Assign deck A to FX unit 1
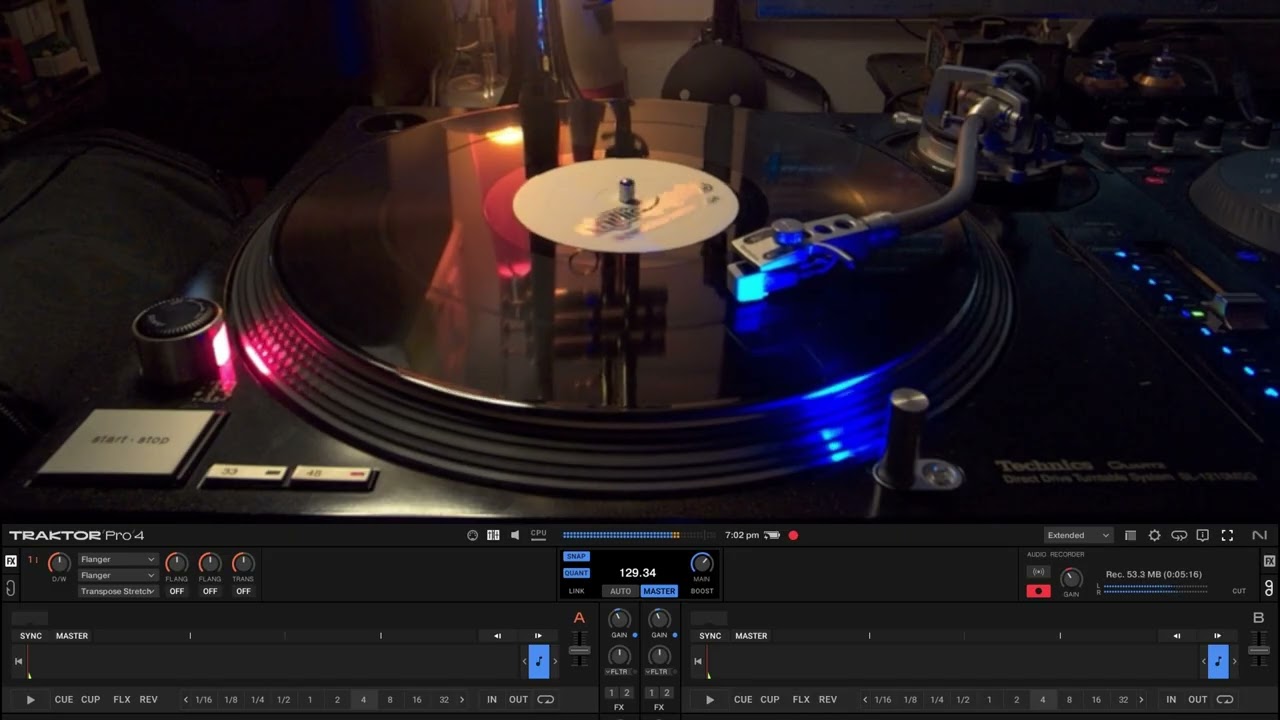Screen dimensions: 1280x720 612,693
